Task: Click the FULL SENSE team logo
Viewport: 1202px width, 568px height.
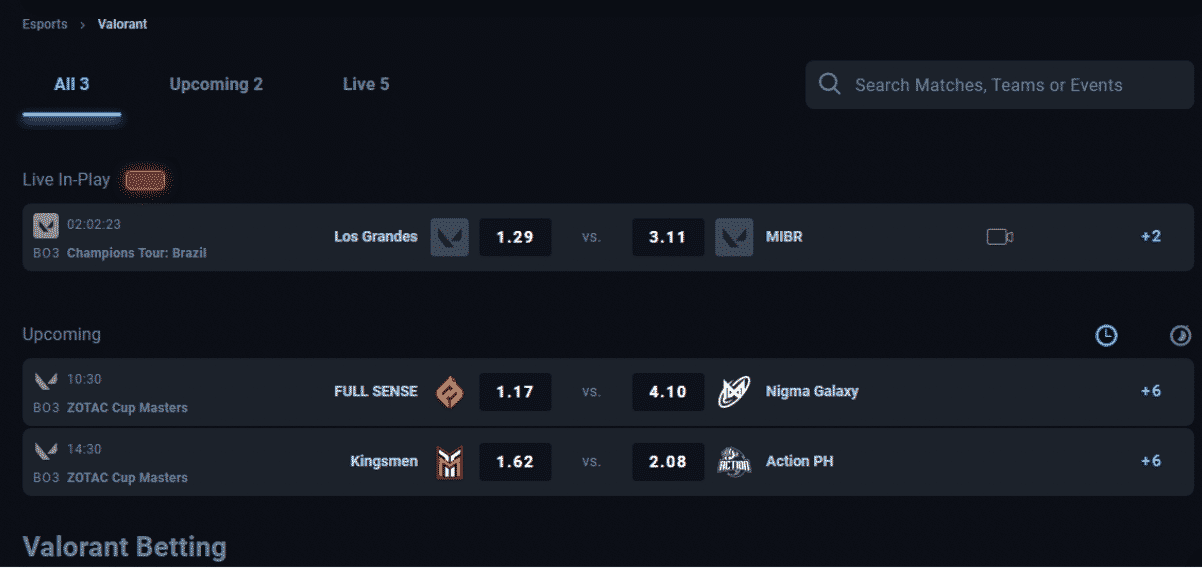Action: (x=450, y=392)
